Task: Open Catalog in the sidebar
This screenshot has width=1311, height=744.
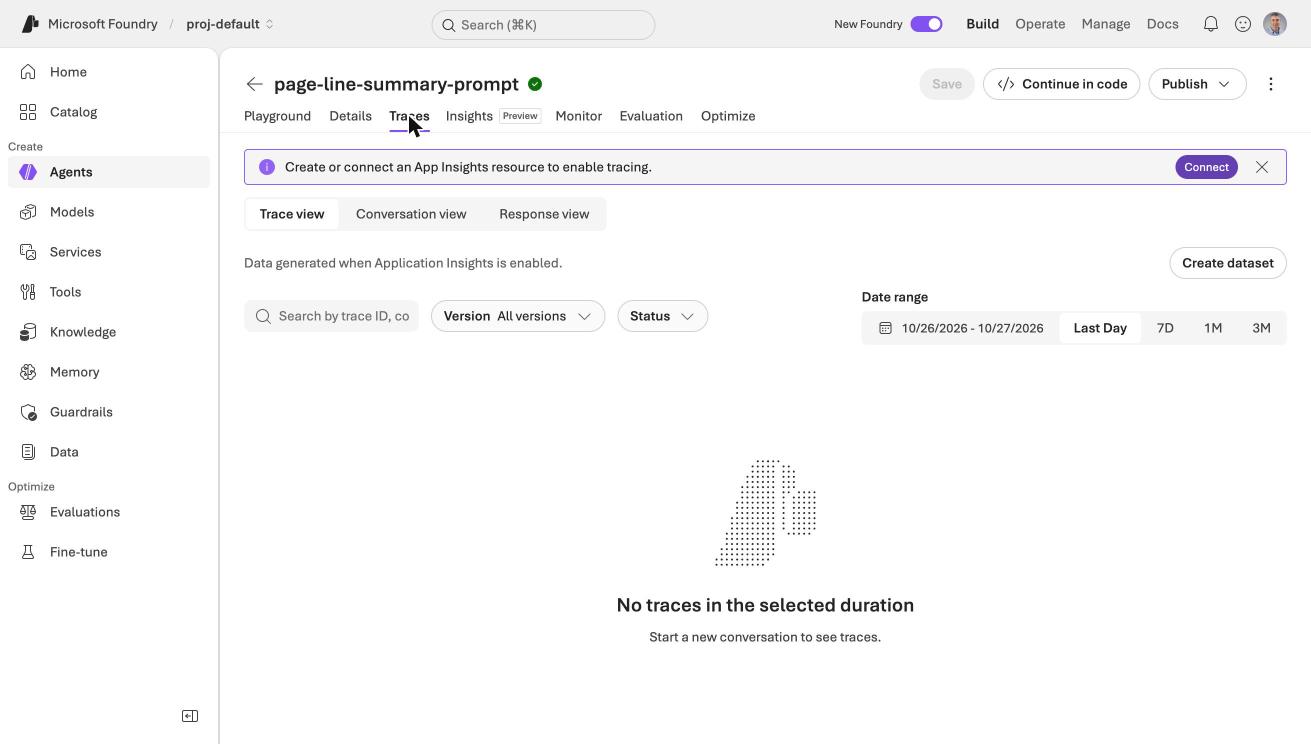Action: [109, 112]
